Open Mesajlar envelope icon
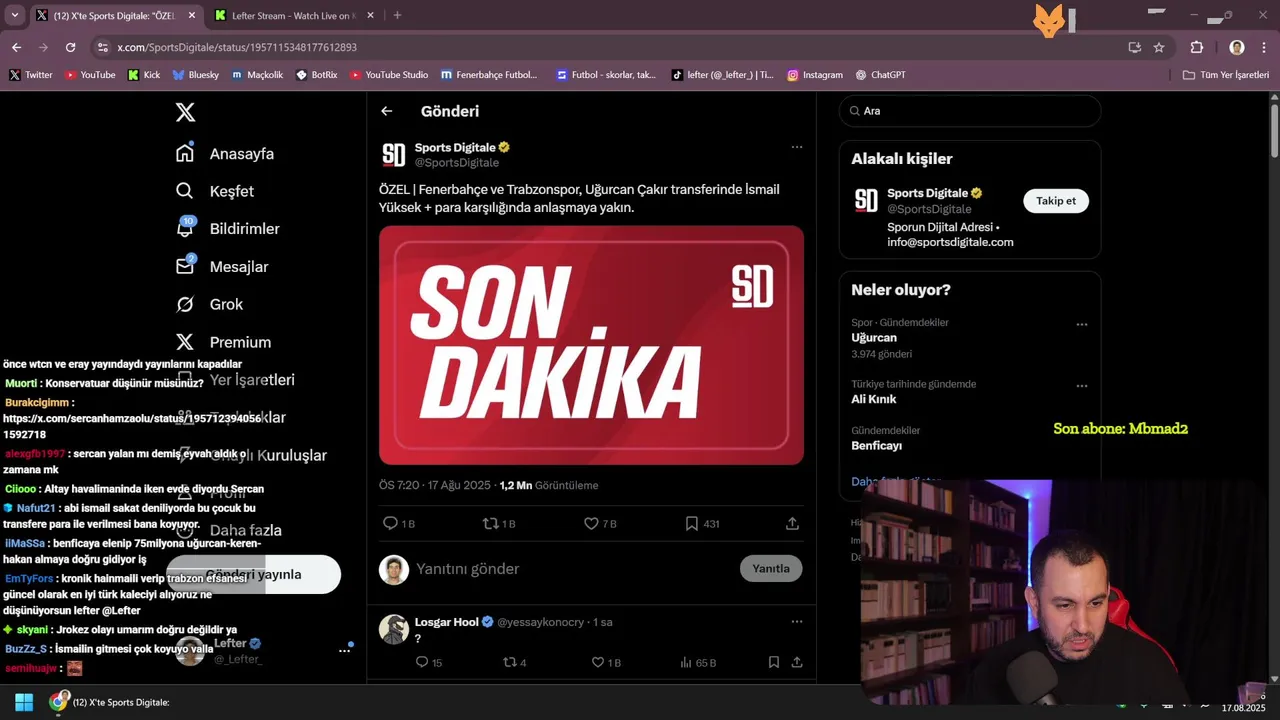This screenshot has height=720, width=1280. (185, 266)
